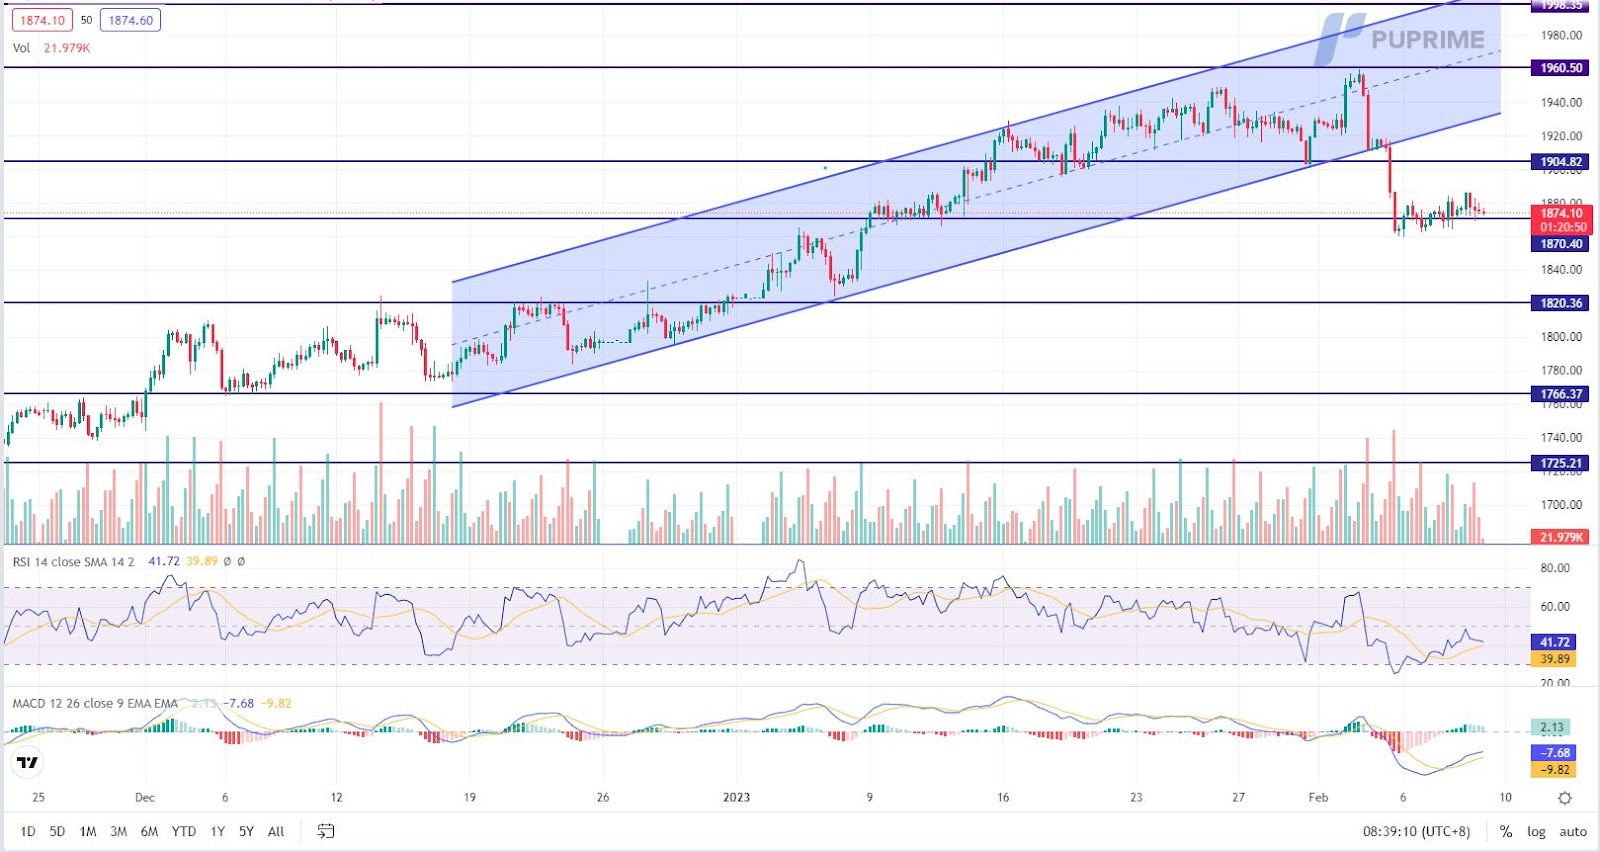Click MACD value -7.68 axis label

tap(1554, 753)
